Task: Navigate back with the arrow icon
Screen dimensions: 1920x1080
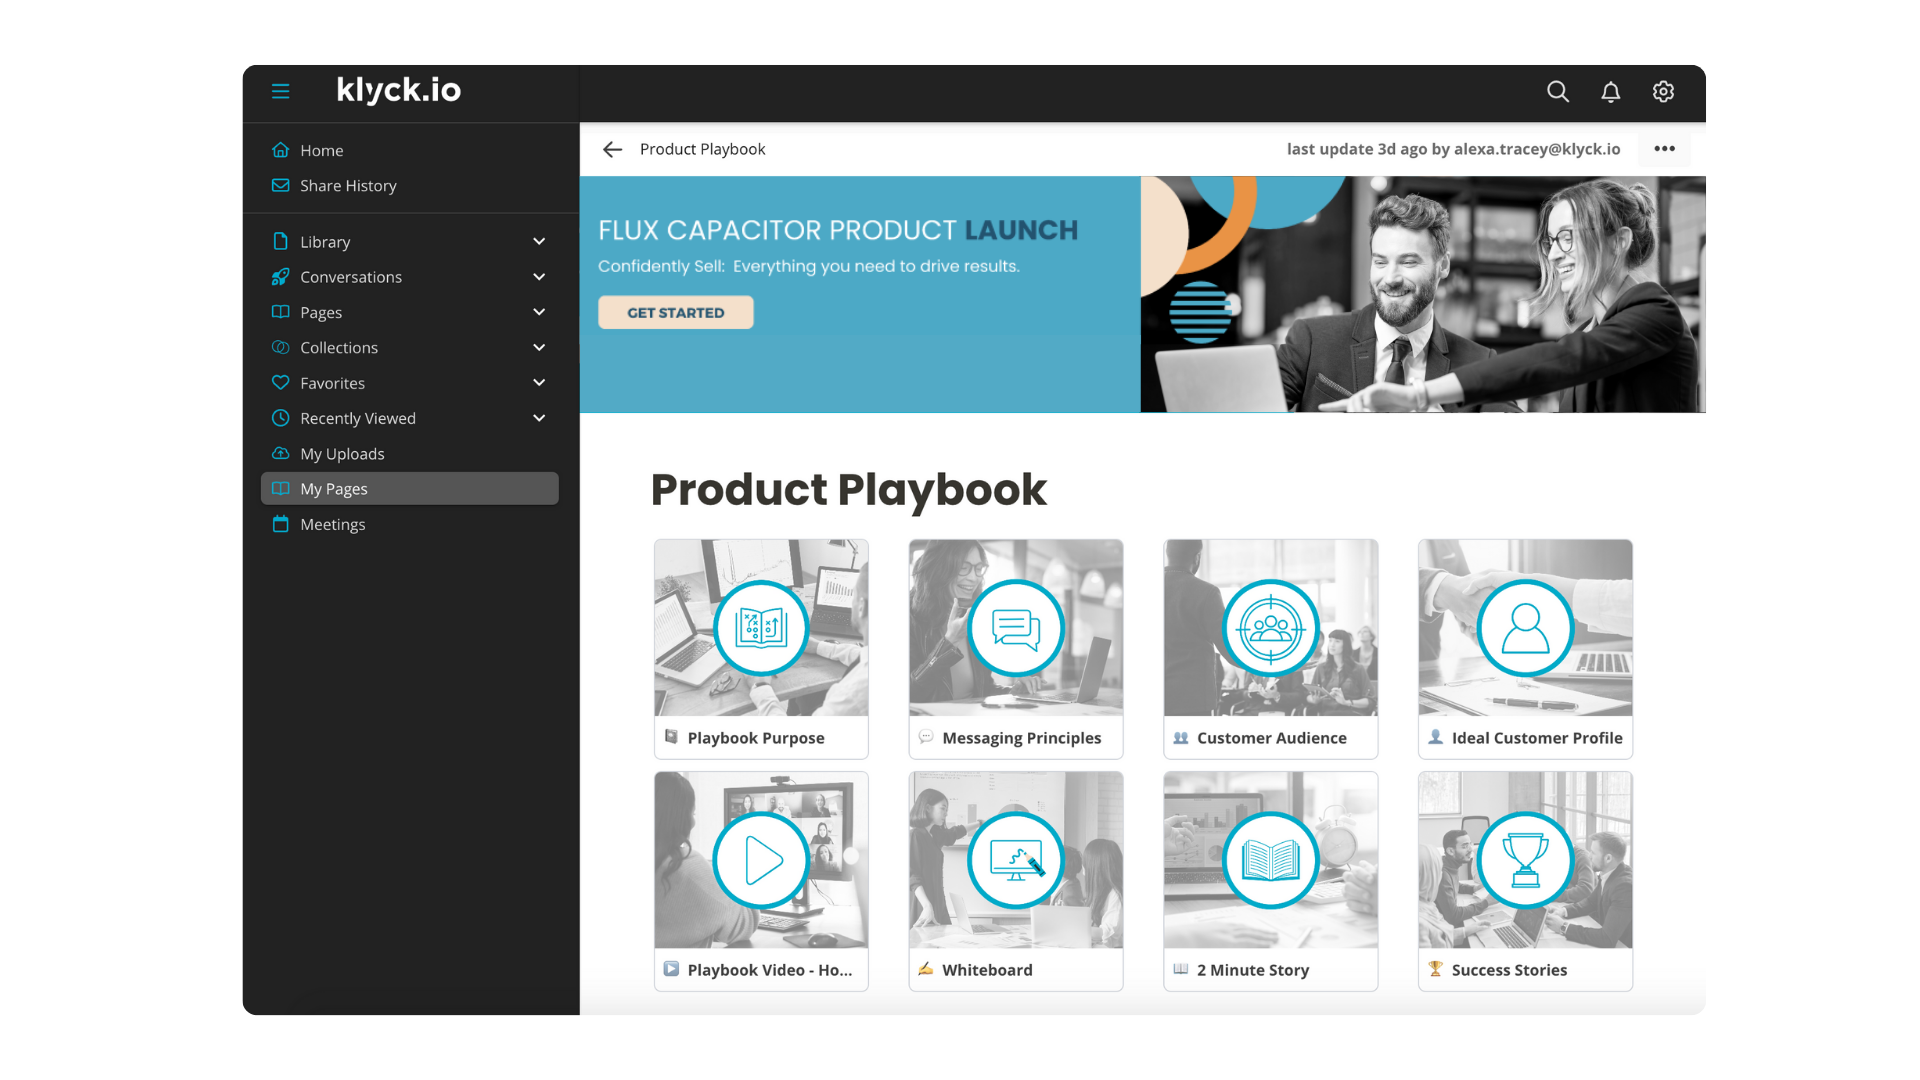Action: pos(611,149)
